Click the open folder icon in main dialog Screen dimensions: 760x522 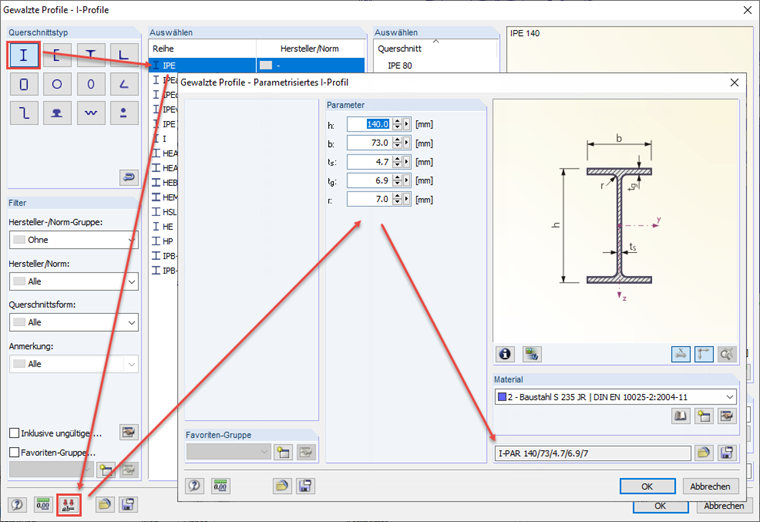[x=104, y=505]
